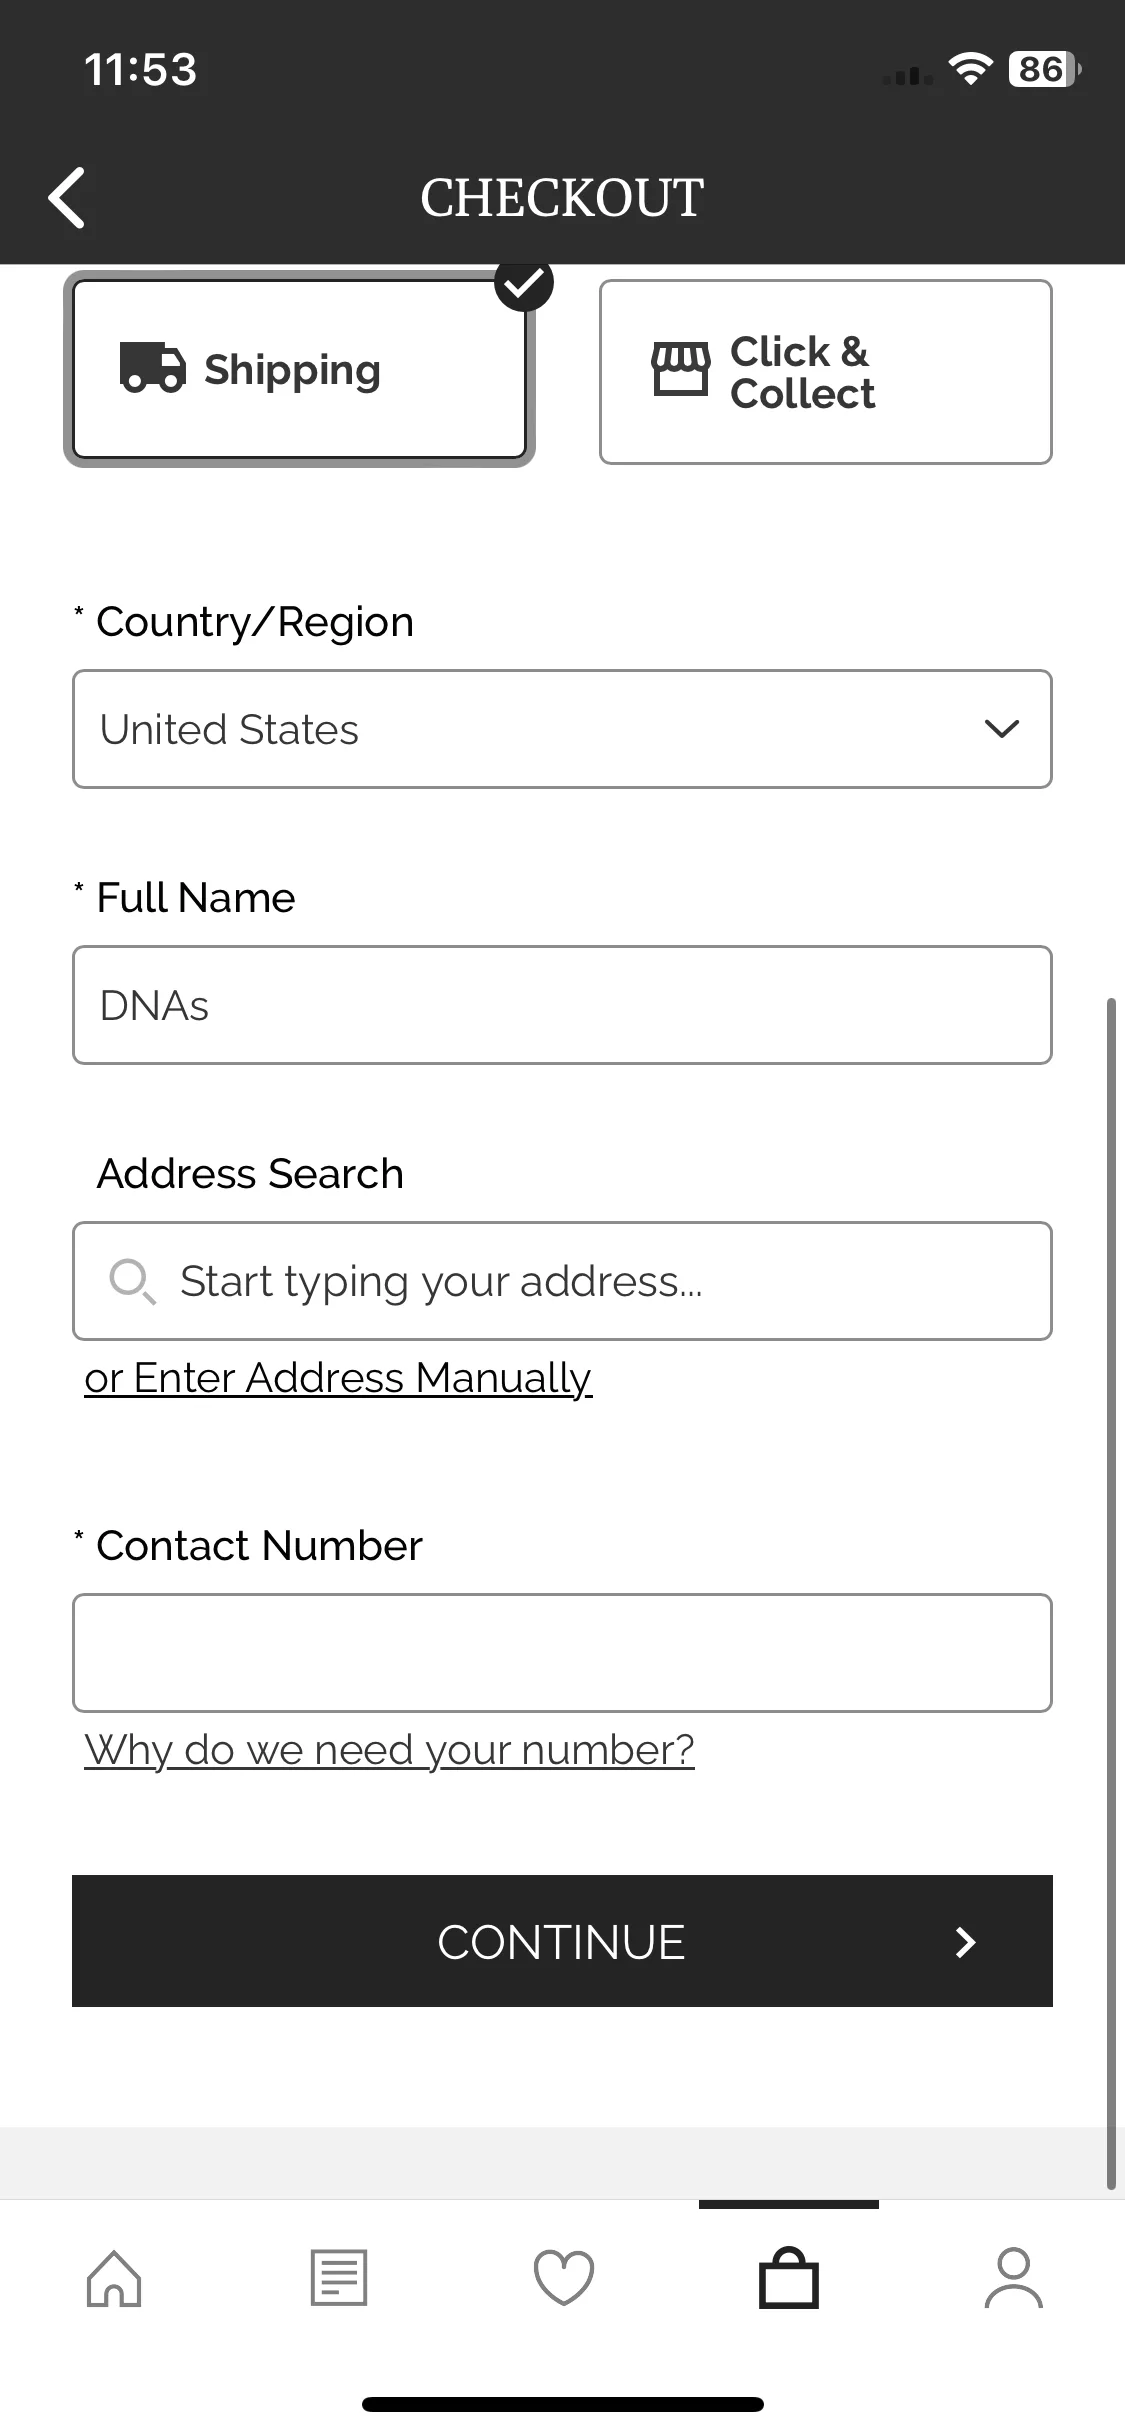This screenshot has height=2436, width=1125.
Task: Open the 'or Enter Address Manually' link
Action: (338, 1378)
